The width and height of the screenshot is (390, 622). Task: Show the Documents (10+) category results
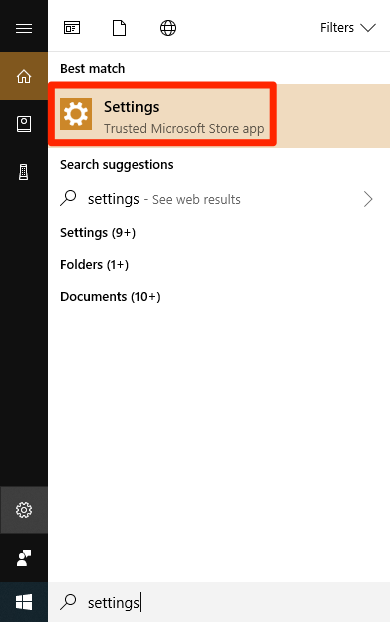(110, 296)
